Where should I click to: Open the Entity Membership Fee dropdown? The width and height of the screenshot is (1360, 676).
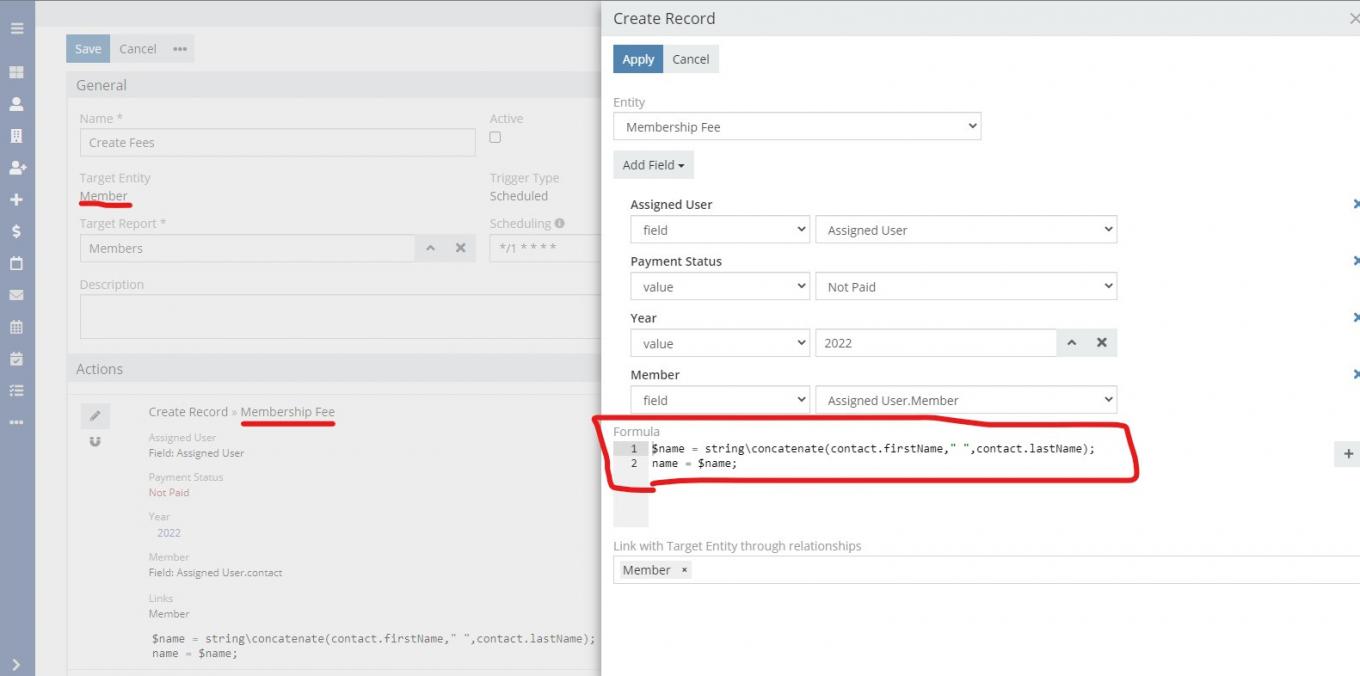pyautogui.click(x=796, y=127)
